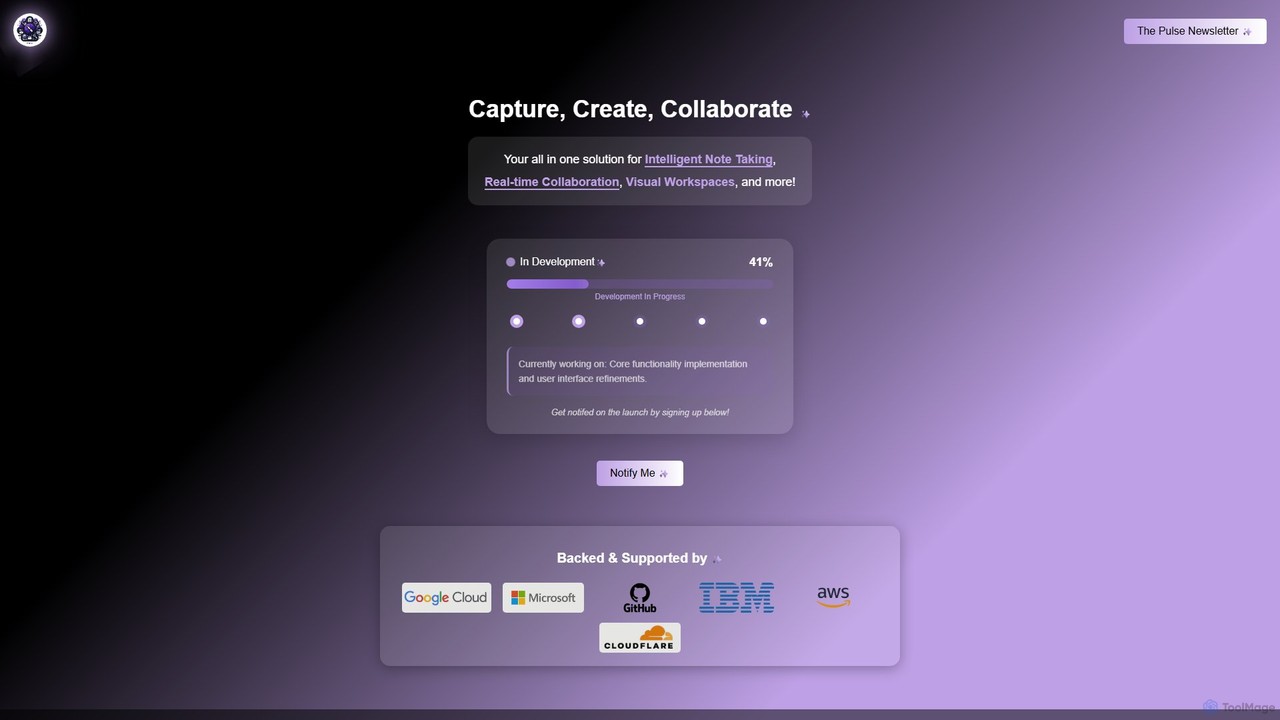Screen dimensions: 1280x720
Task: Click the sparkle icon beside the headline
Action: point(806,114)
